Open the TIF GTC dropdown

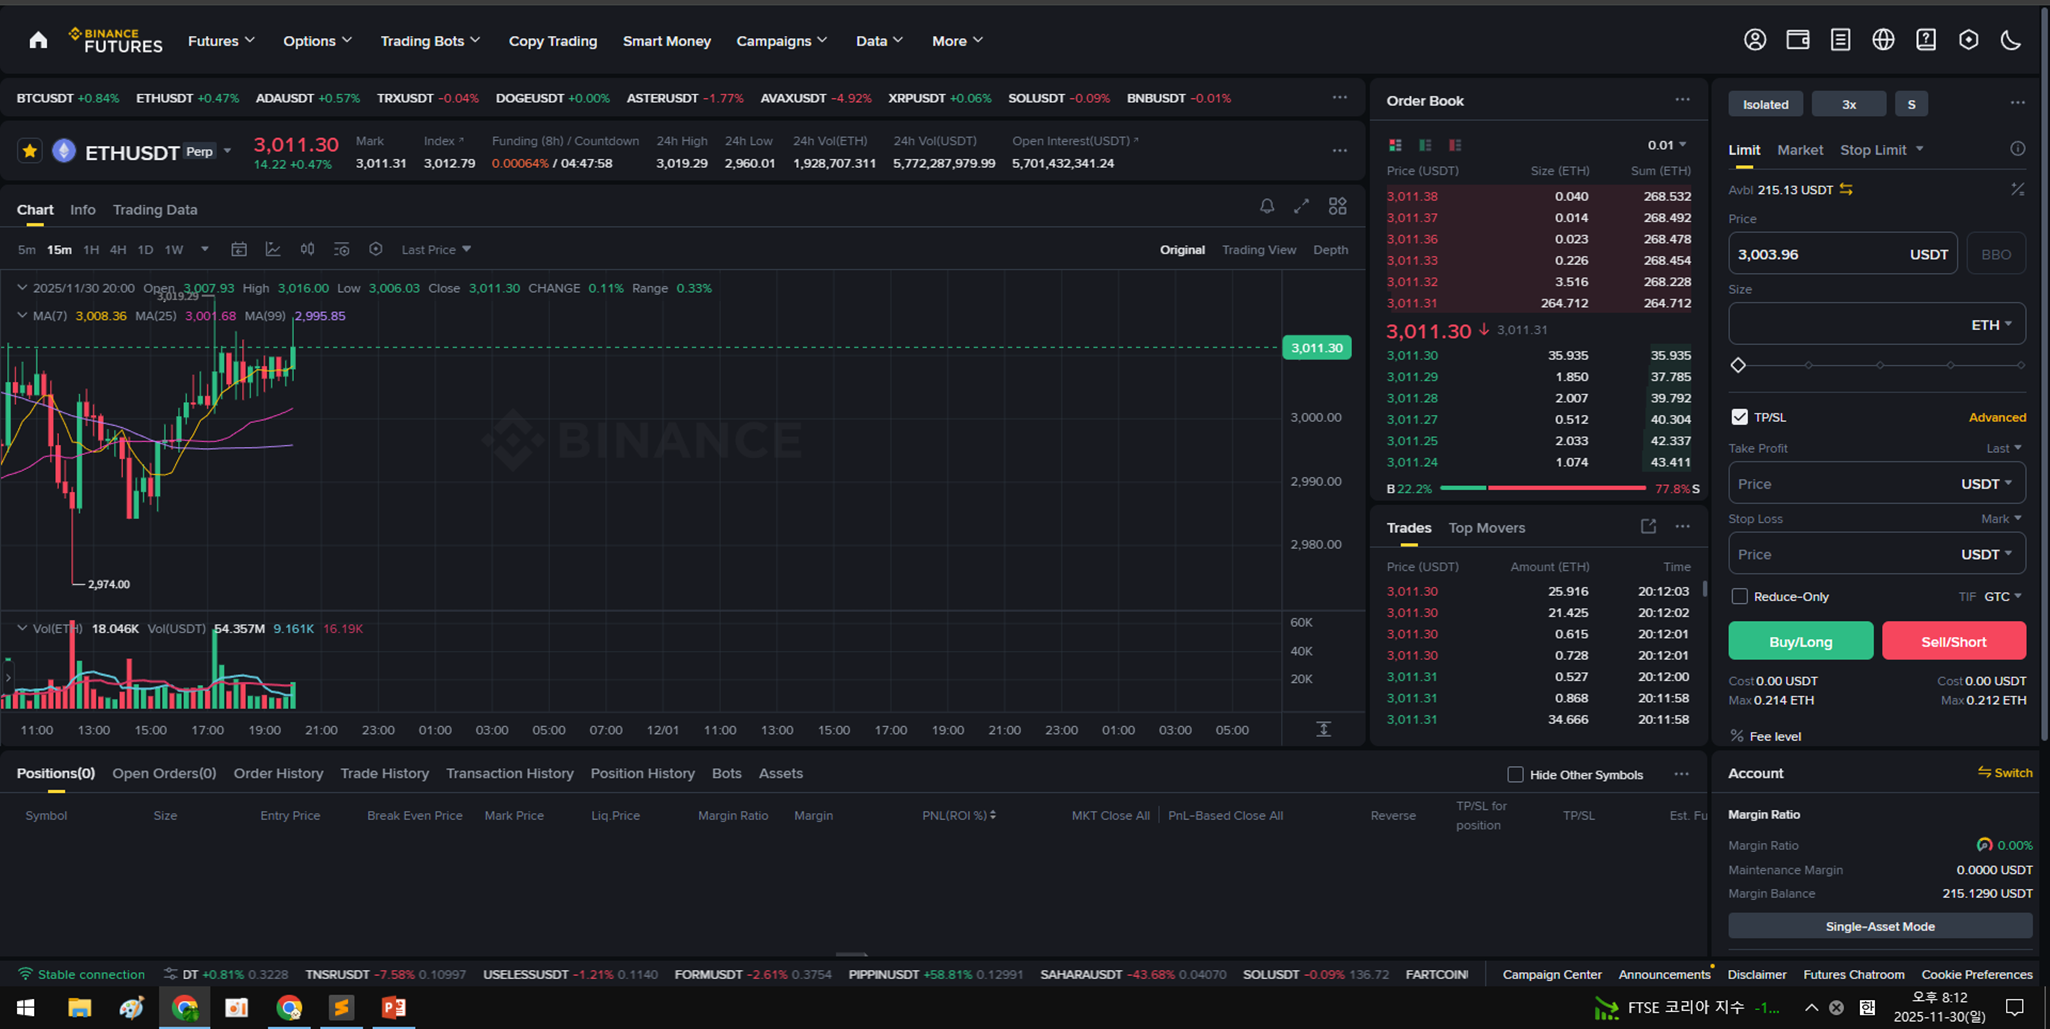(2003, 596)
